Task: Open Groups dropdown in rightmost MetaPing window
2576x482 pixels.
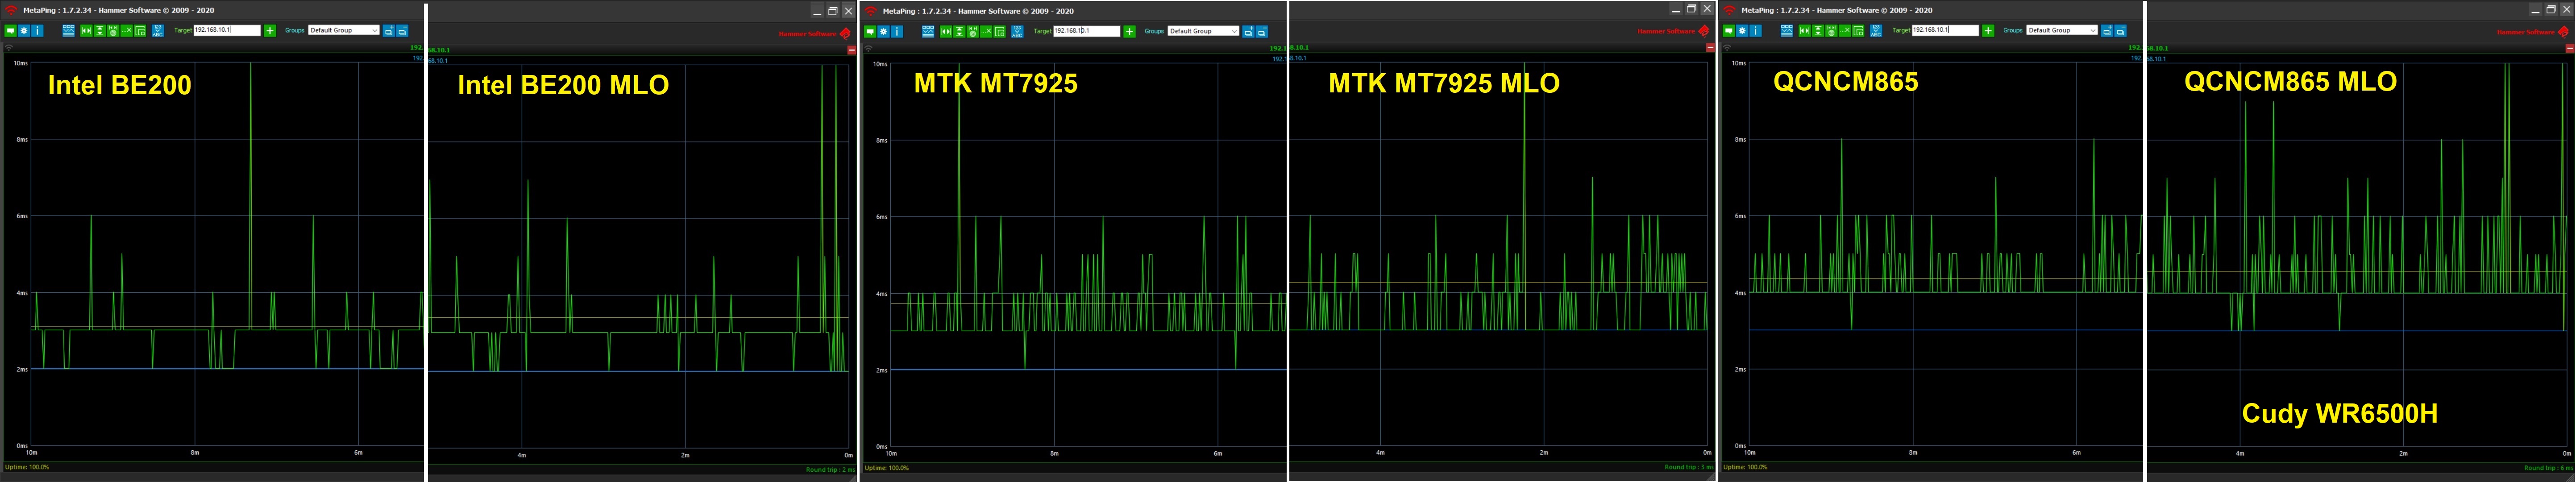Action: click(x=2062, y=31)
